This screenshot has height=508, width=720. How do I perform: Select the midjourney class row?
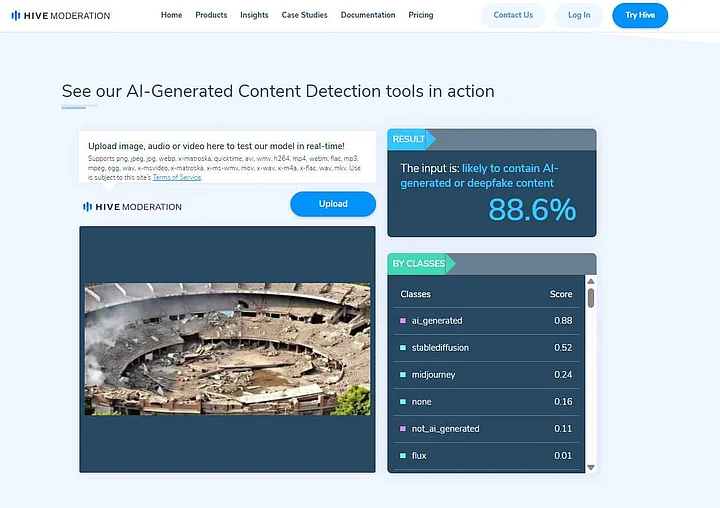point(486,375)
